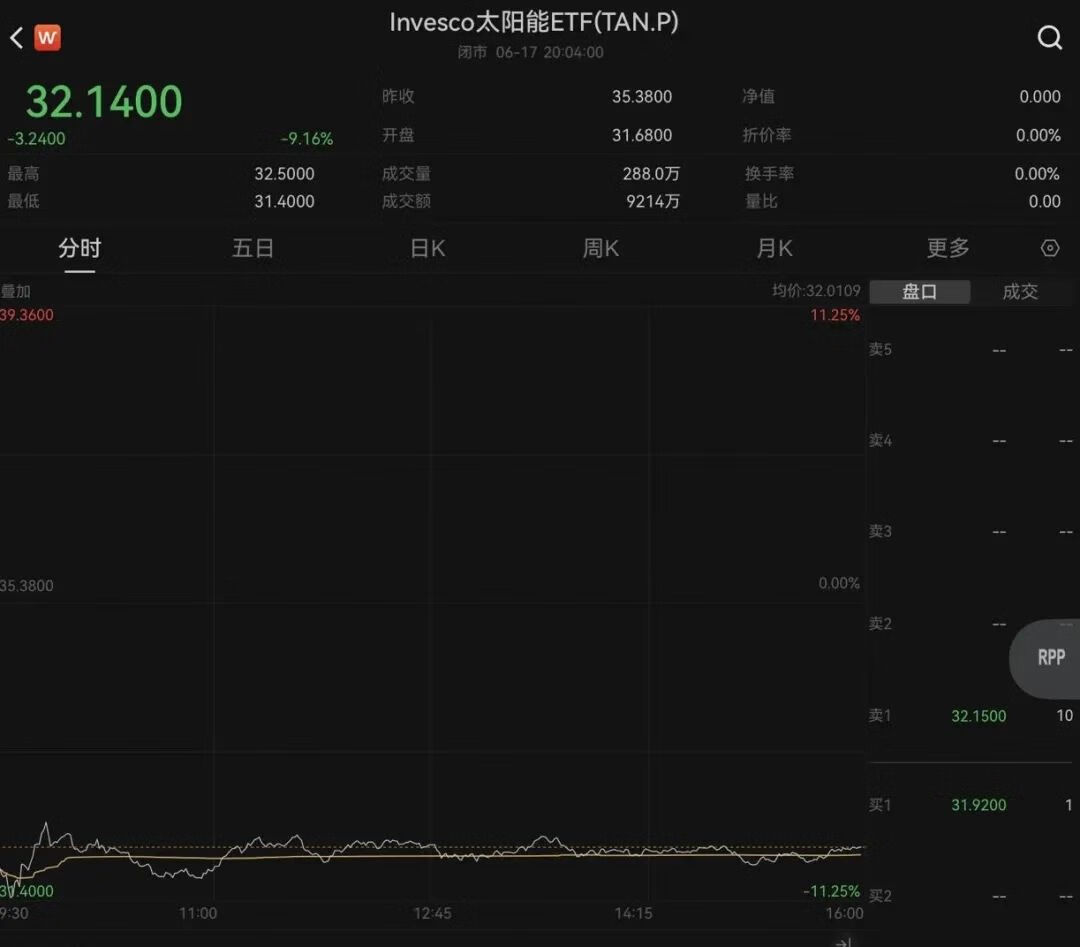Screen dimensions: 1080x947
Task: Collapse panel arrow icon at bottom right
Action: click(x=844, y=941)
